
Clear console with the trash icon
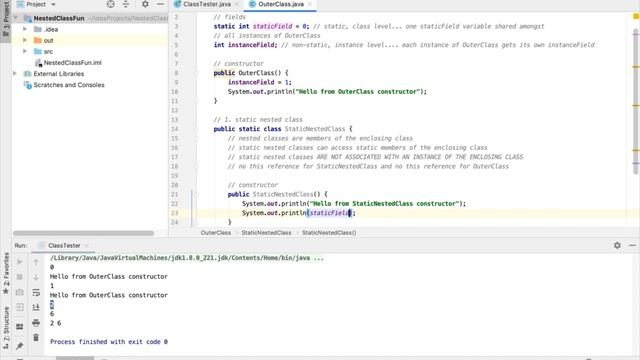tap(36, 338)
